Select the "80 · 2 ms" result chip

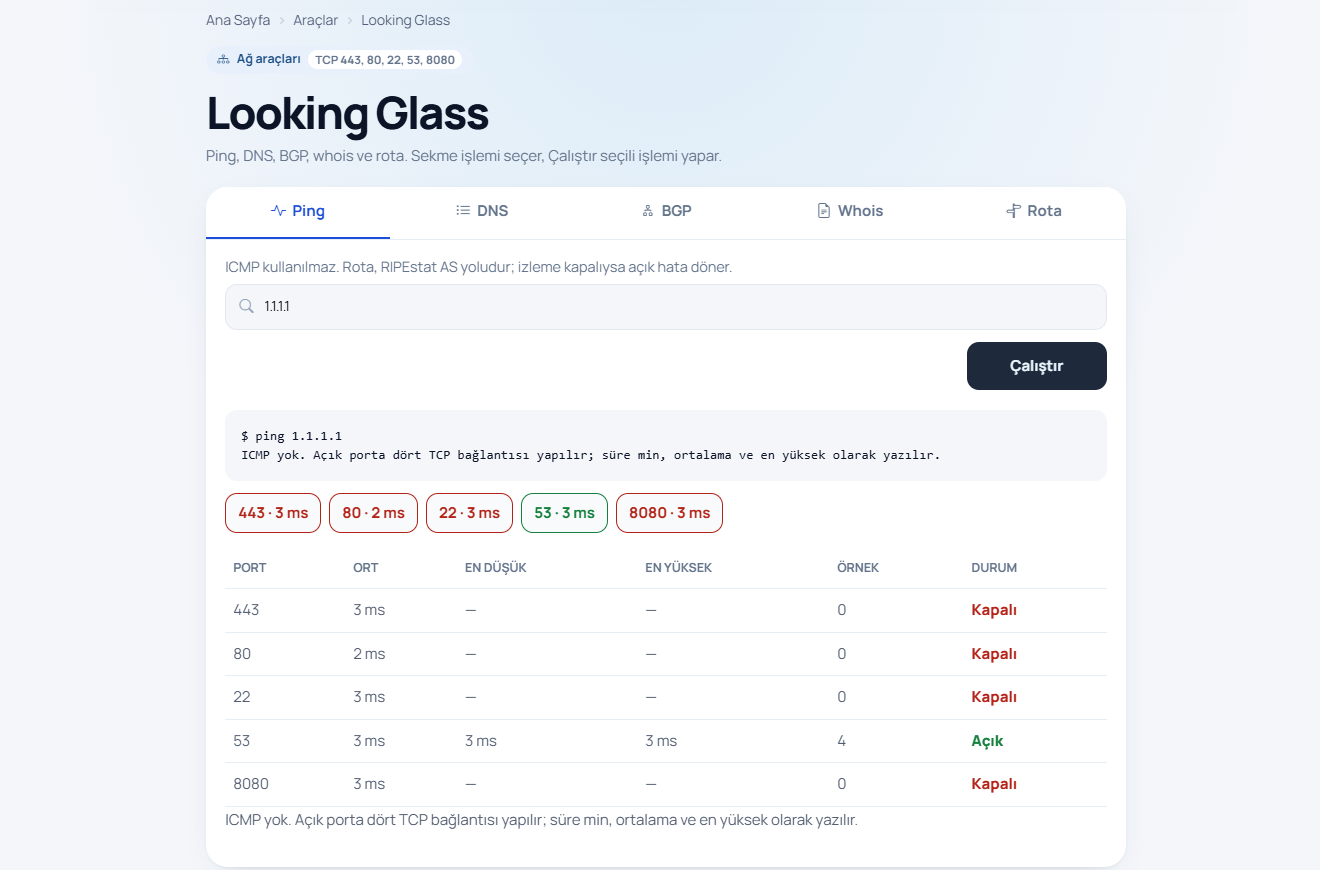(x=374, y=513)
